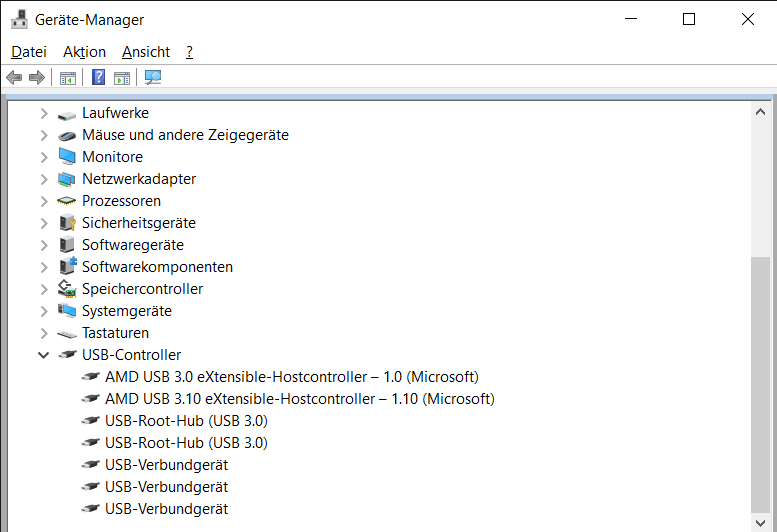Expand the Tastaturen node
Viewport: 777px width, 532px height.
click(44, 333)
